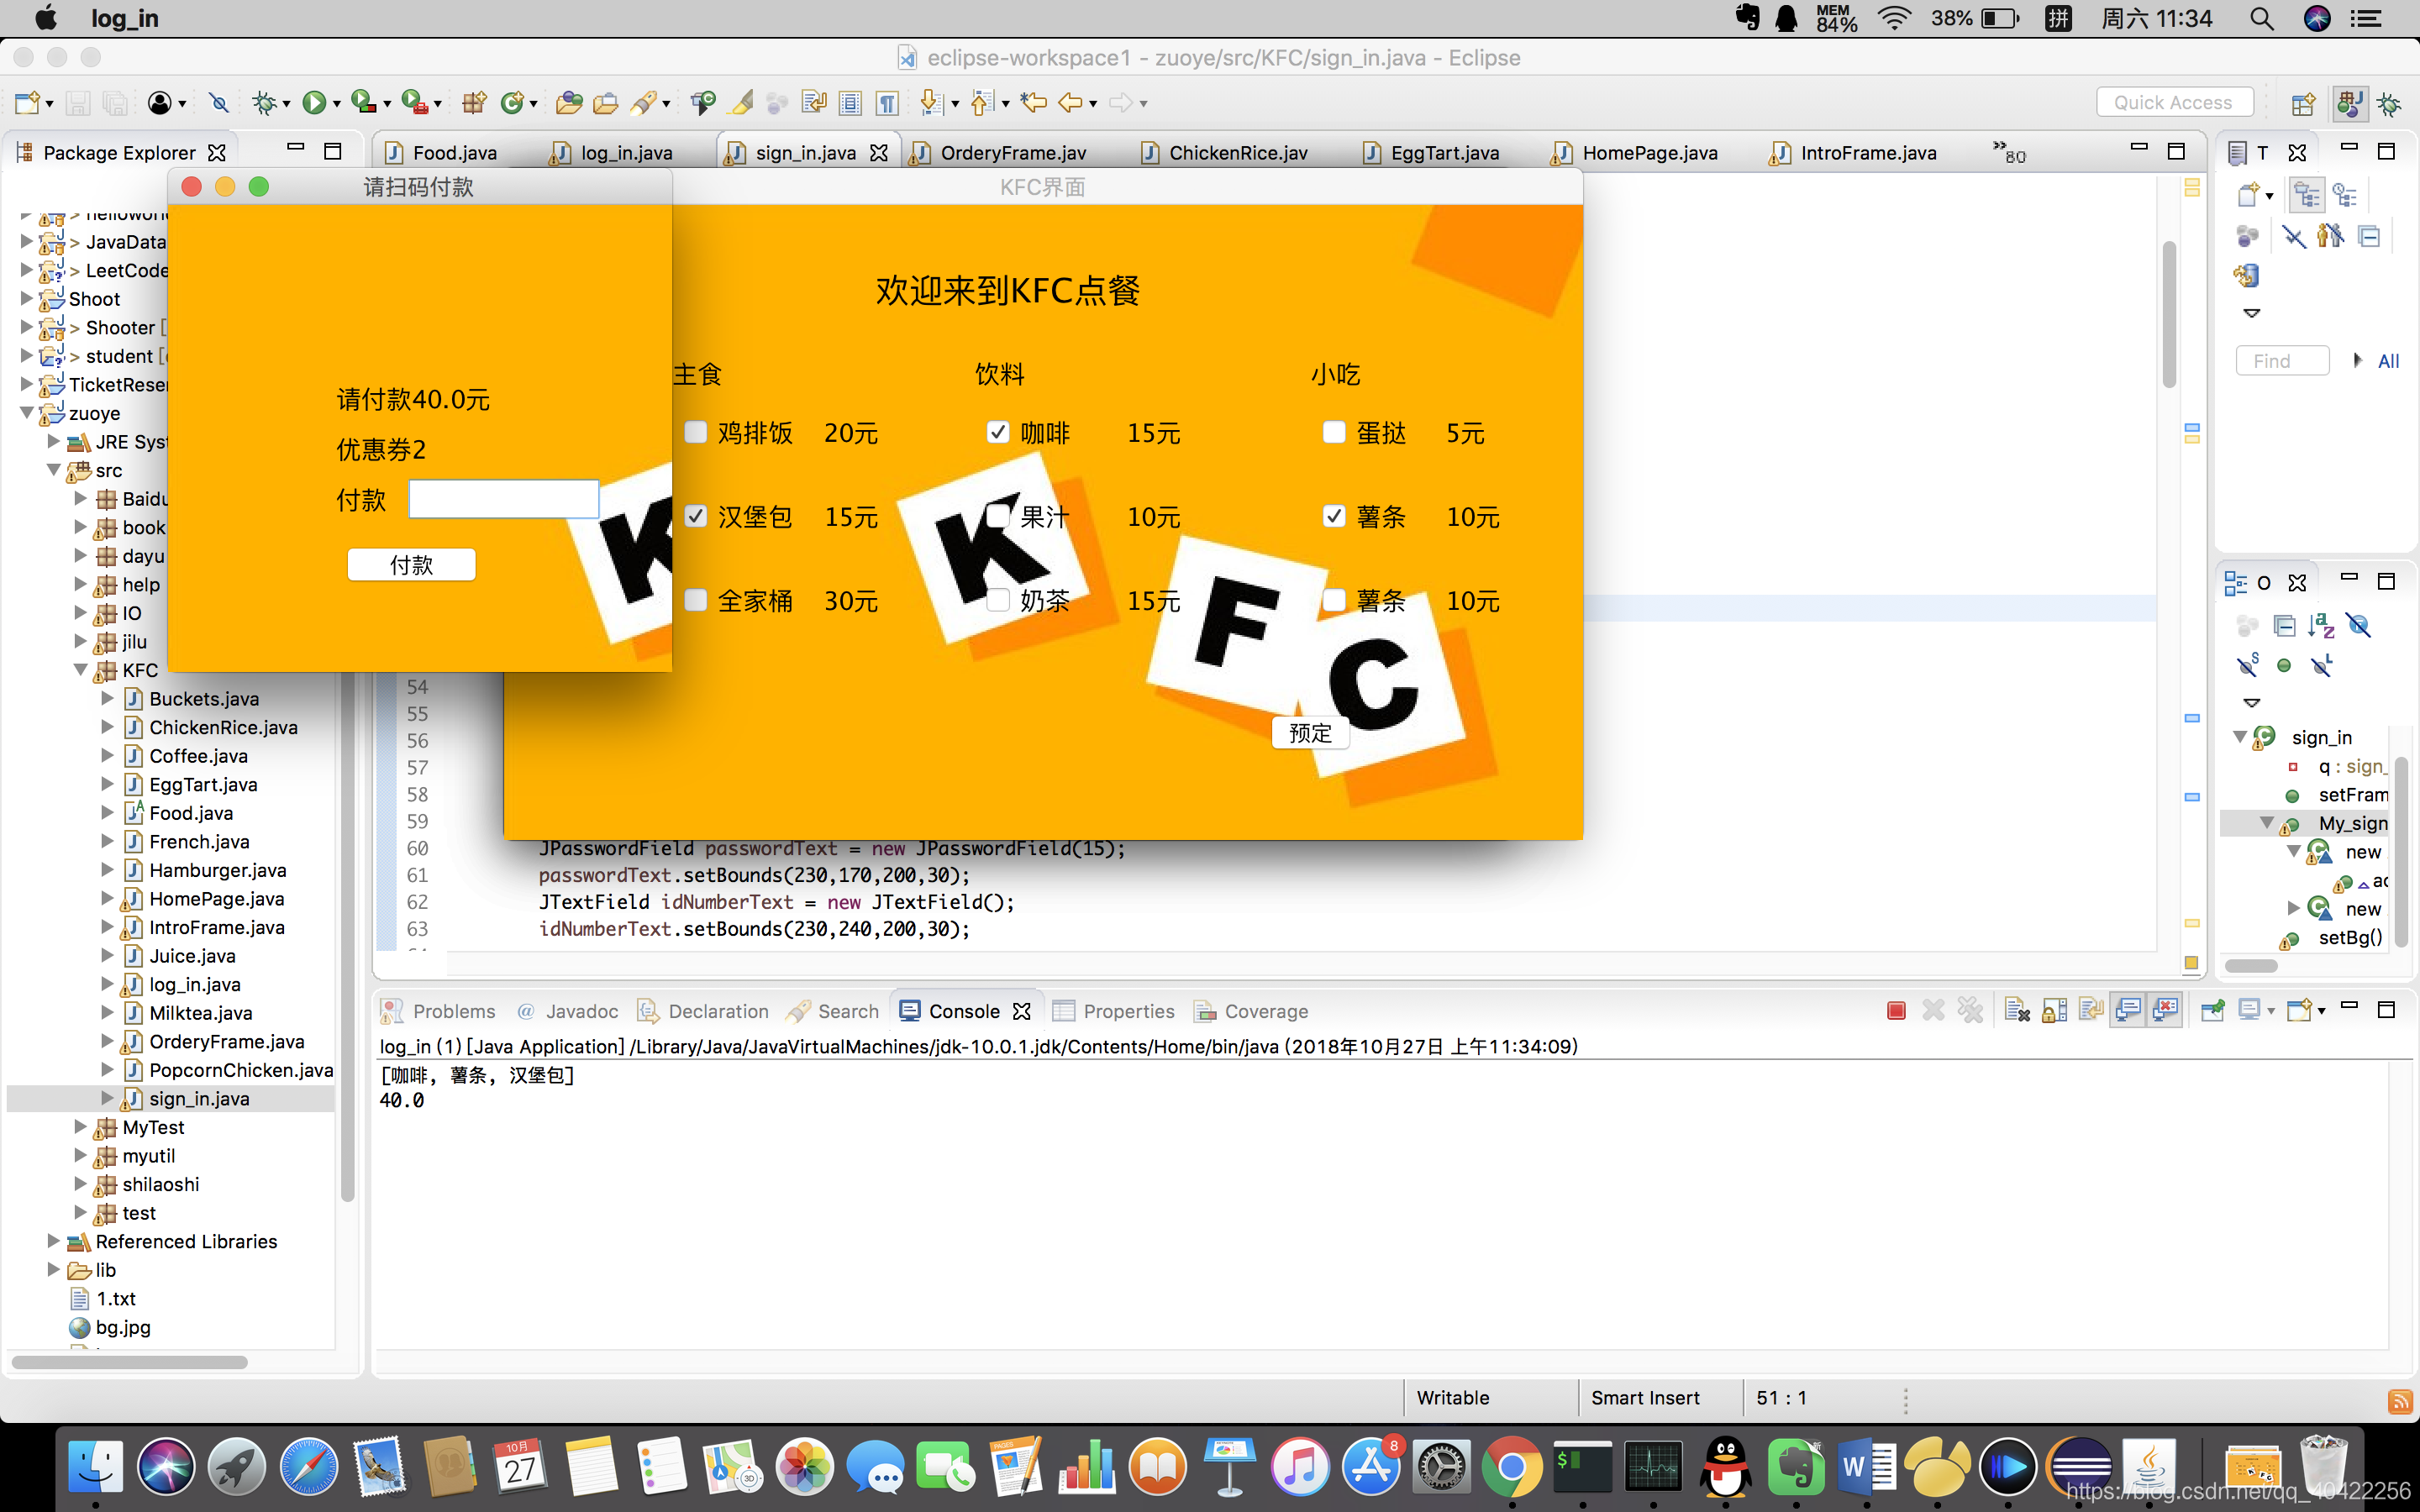Click the Last Edit Location icon
This screenshot has height=1512, width=2420.
(x=1034, y=102)
